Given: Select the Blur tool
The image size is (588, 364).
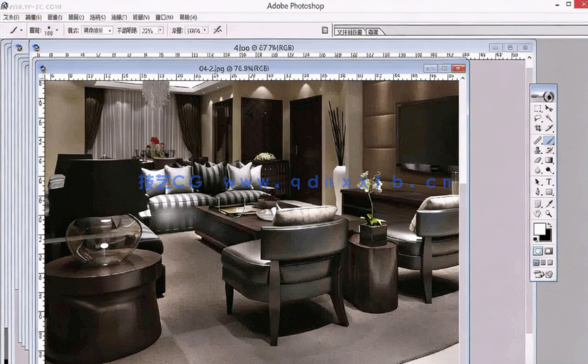Looking at the screenshot, I should [538, 170].
